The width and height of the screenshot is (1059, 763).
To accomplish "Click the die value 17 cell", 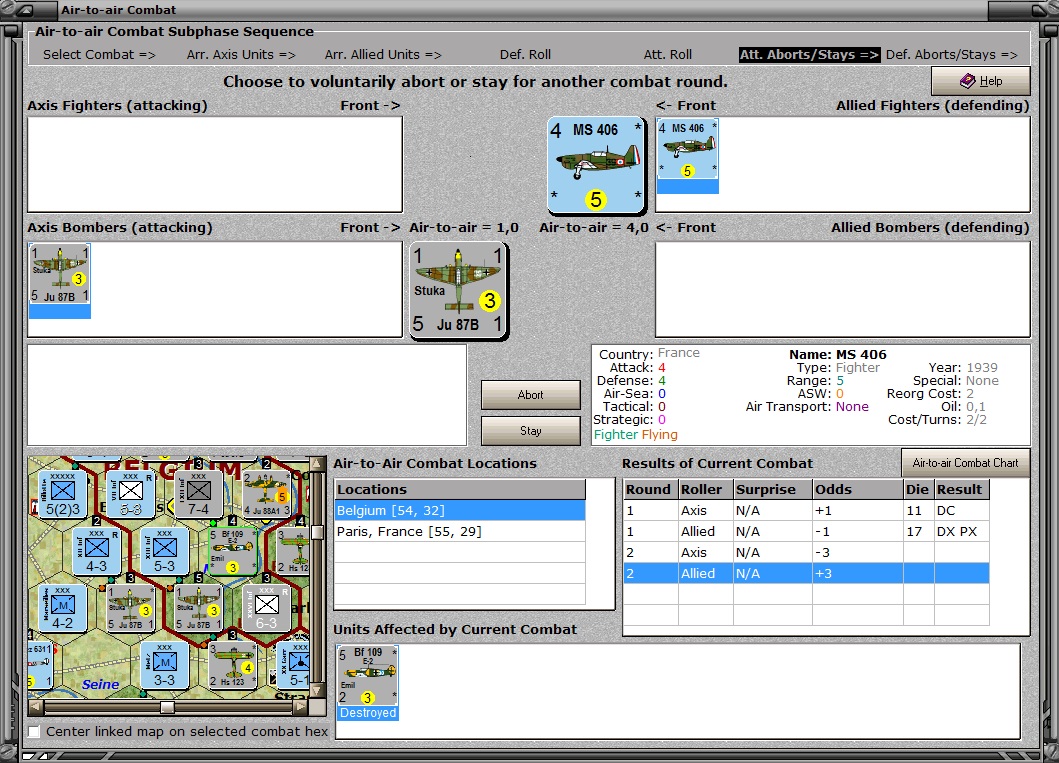I will pyautogui.click(x=919, y=531).
